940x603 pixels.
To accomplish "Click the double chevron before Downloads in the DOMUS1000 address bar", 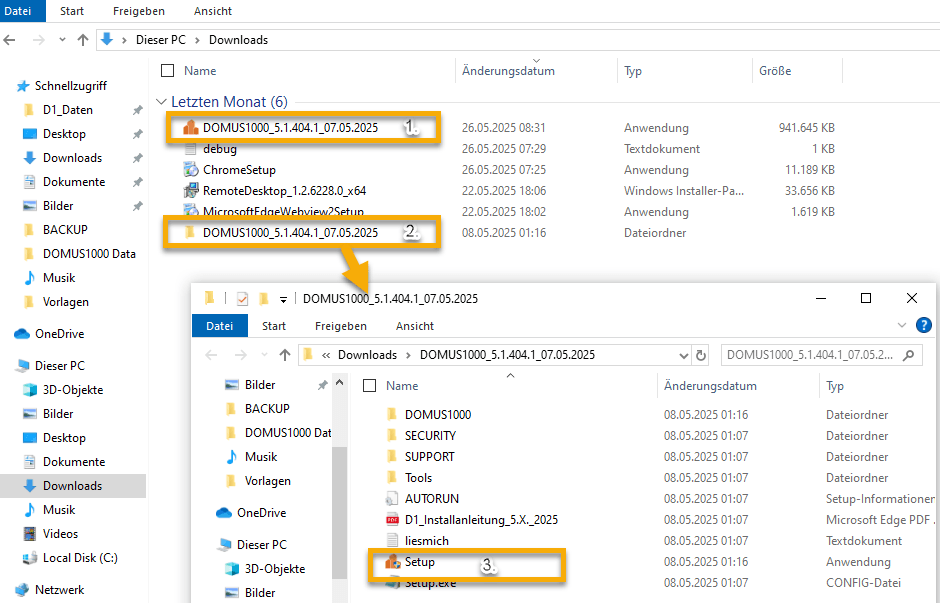I will tap(326, 355).
